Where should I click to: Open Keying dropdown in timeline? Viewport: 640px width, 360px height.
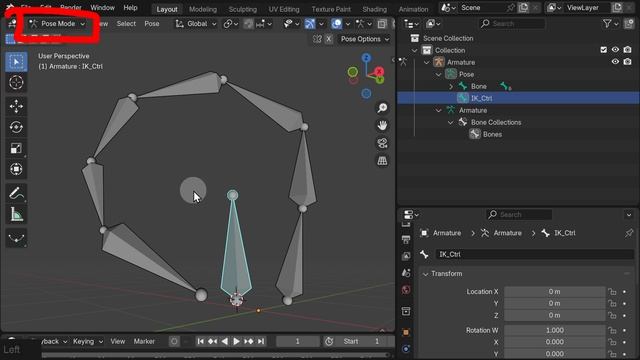click(x=88, y=341)
